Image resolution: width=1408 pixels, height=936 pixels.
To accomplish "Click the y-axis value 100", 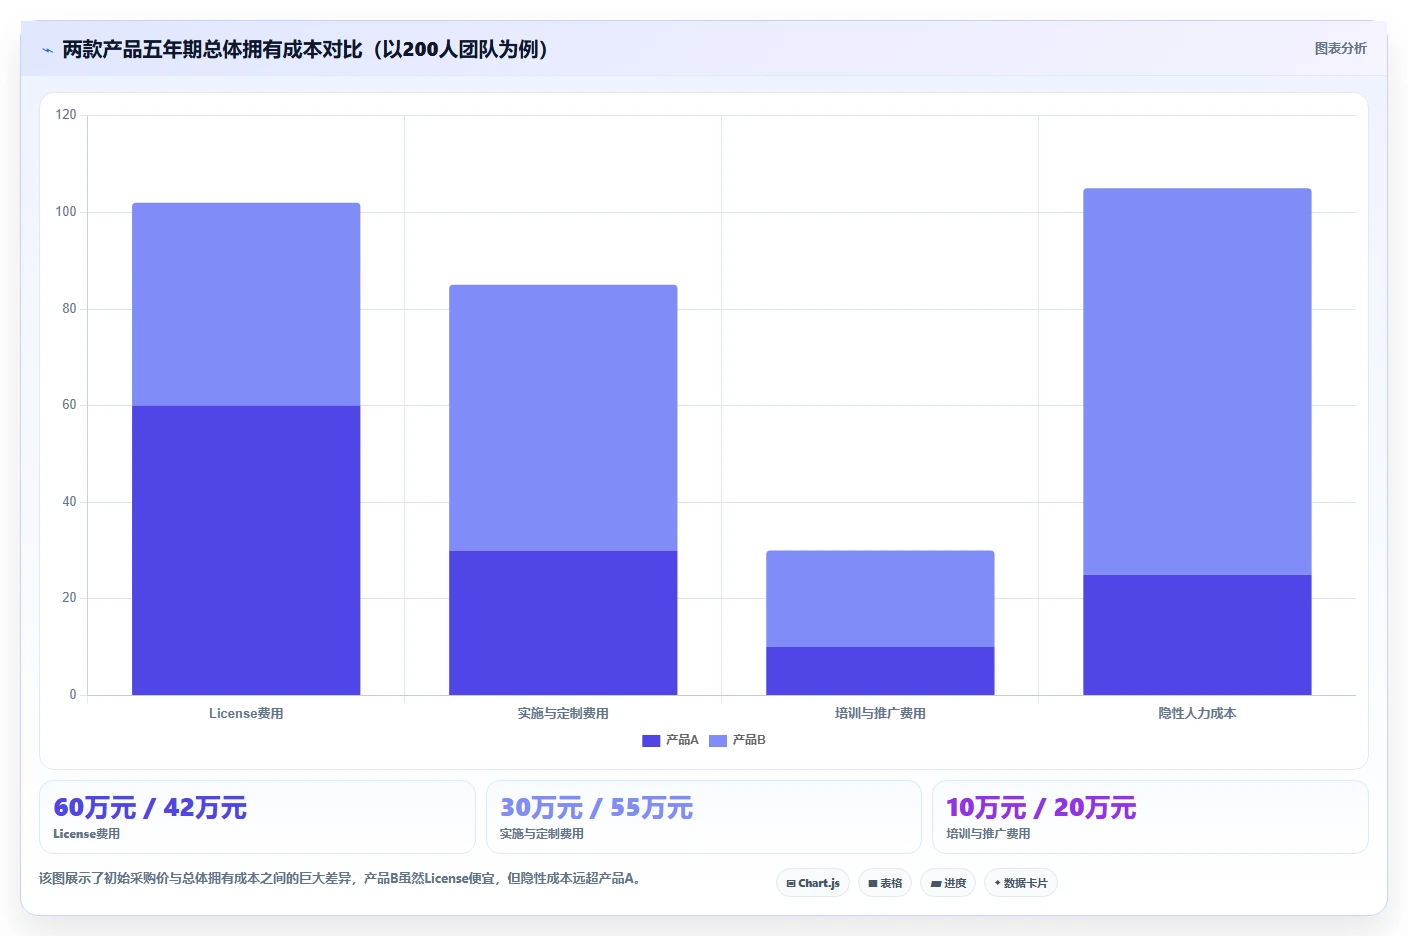I will click(x=66, y=212).
